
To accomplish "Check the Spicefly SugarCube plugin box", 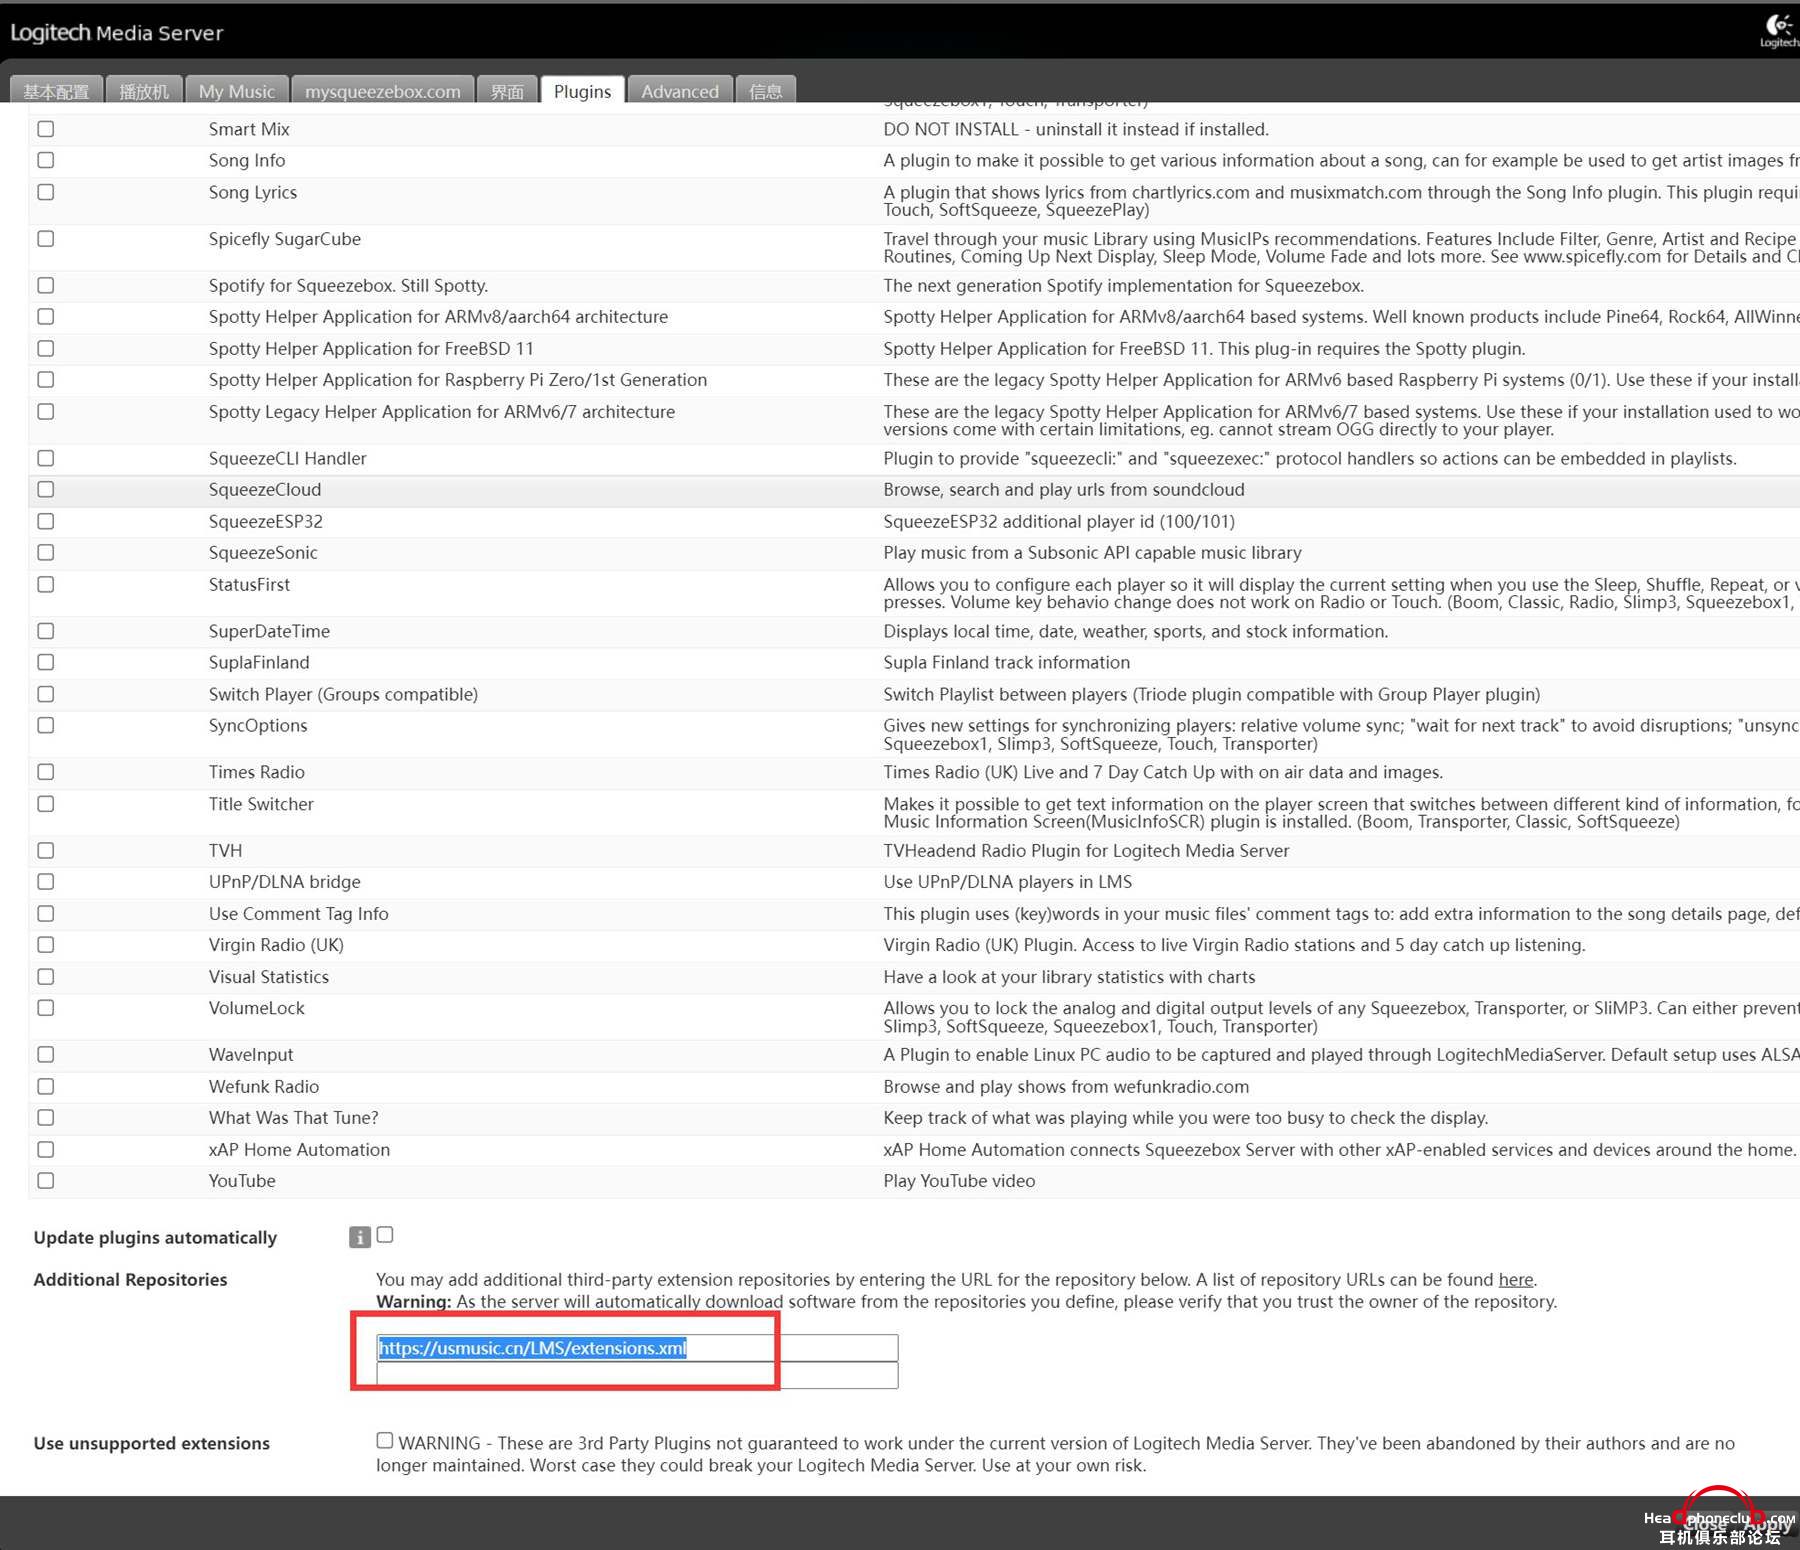I will (46, 239).
